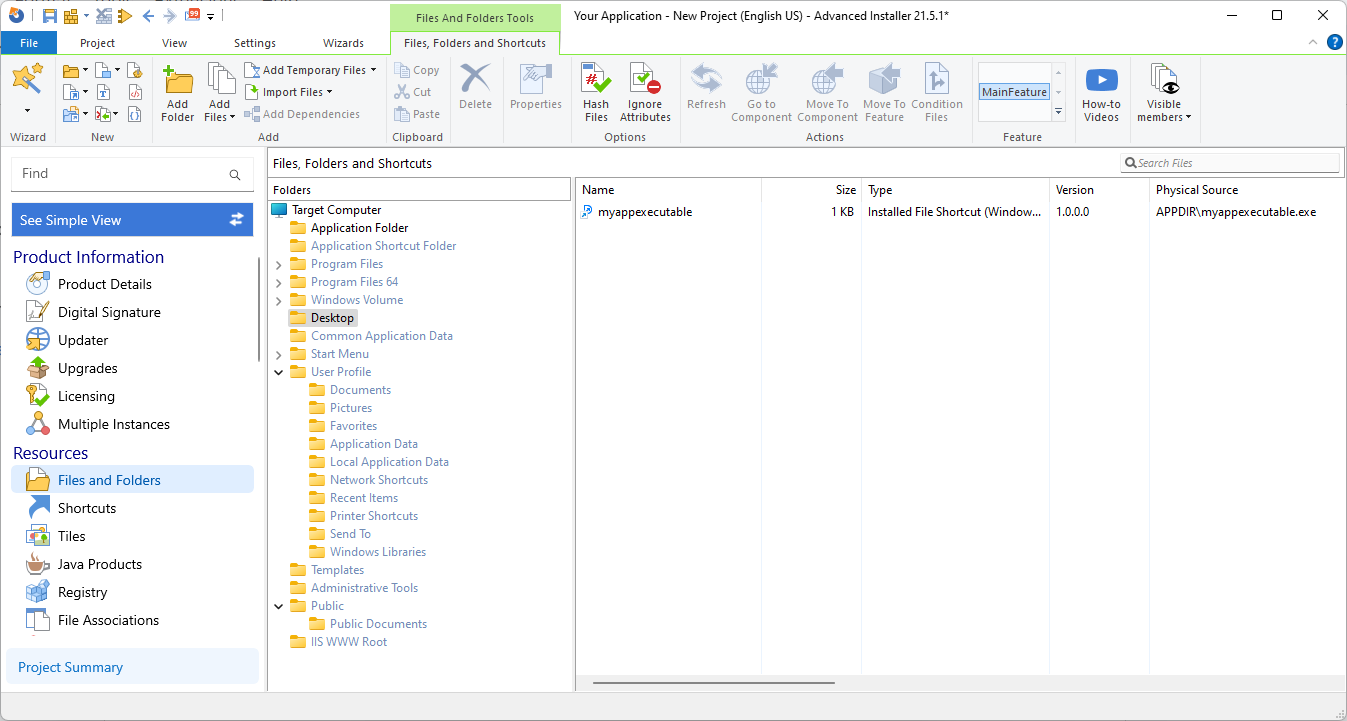The image size is (1347, 721).
Task: Expand the Start Menu folder node
Action: click(x=278, y=354)
